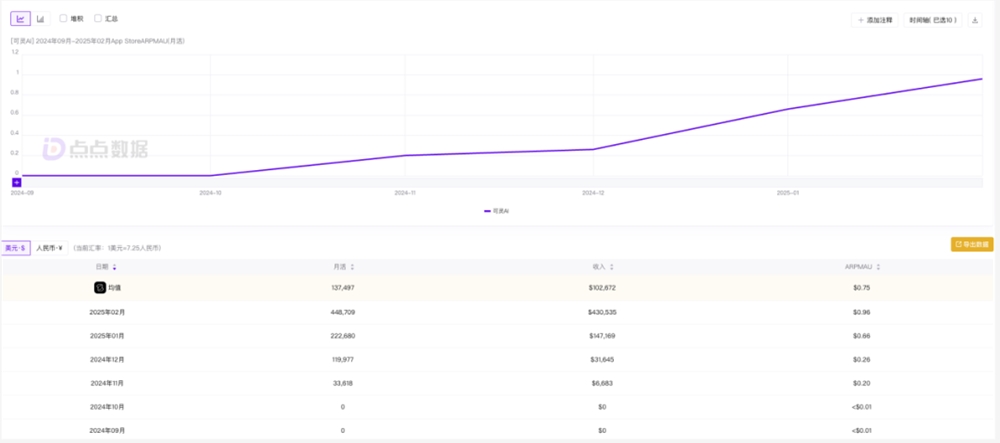Viewport: 1000px width, 443px height.
Task: Click the purple line at 2024-12 point
Action: 594,149
